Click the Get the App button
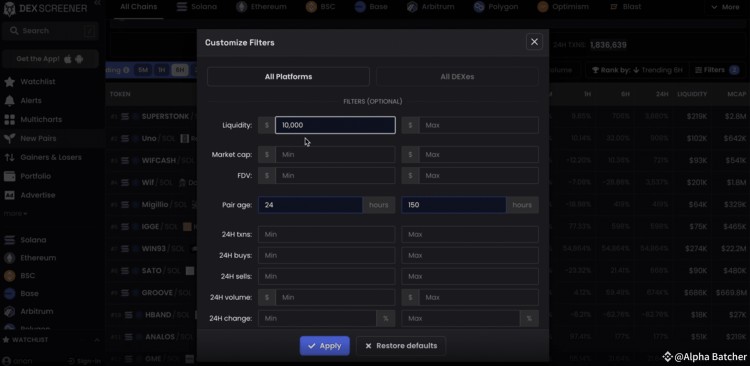Image resolution: width=750 pixels, height=366 pixels. [50, 59]
